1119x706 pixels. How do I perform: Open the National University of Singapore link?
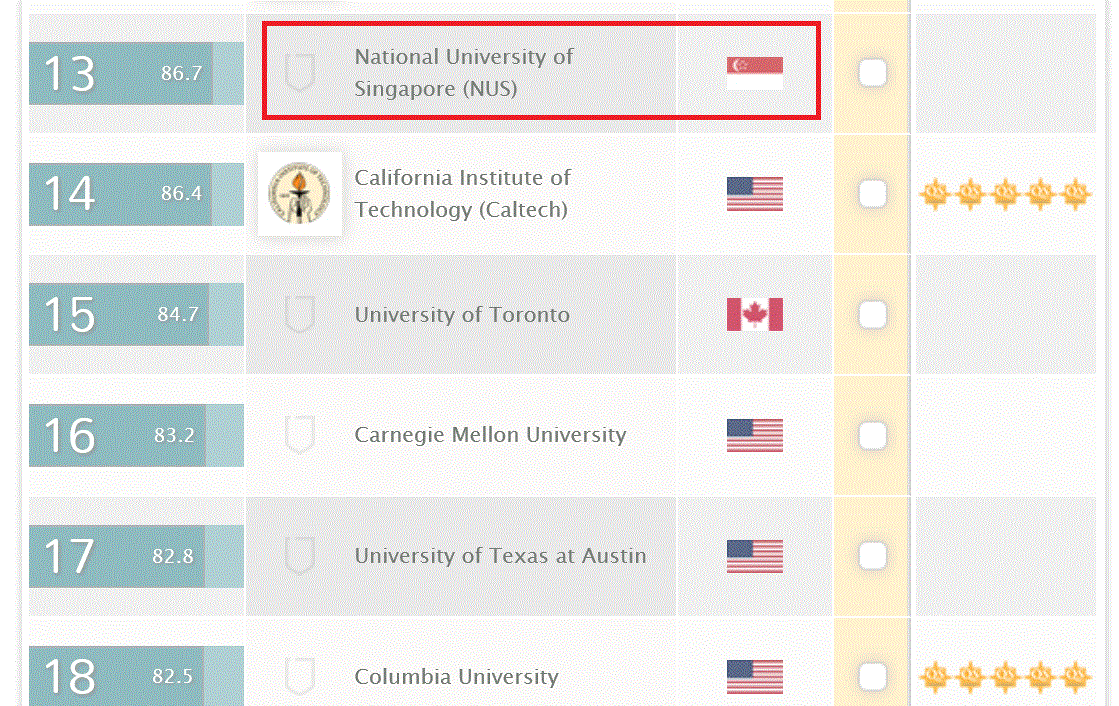pyautogui.click(x=463, y=71)
